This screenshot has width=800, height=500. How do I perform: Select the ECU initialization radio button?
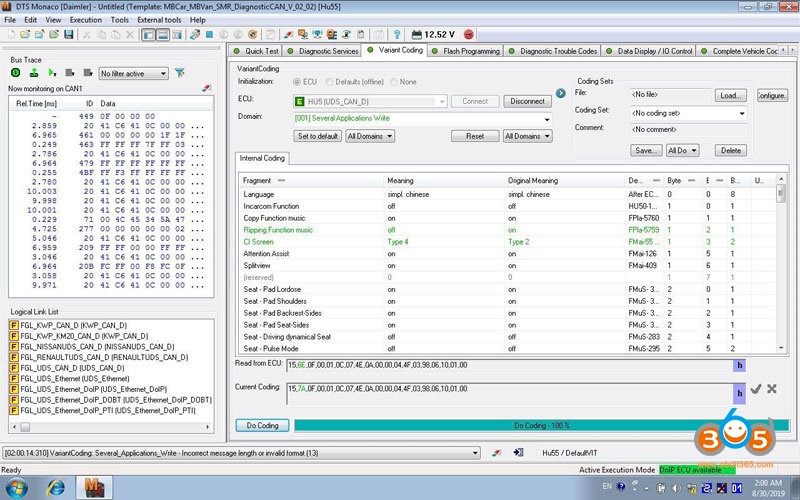coord(297,81)
